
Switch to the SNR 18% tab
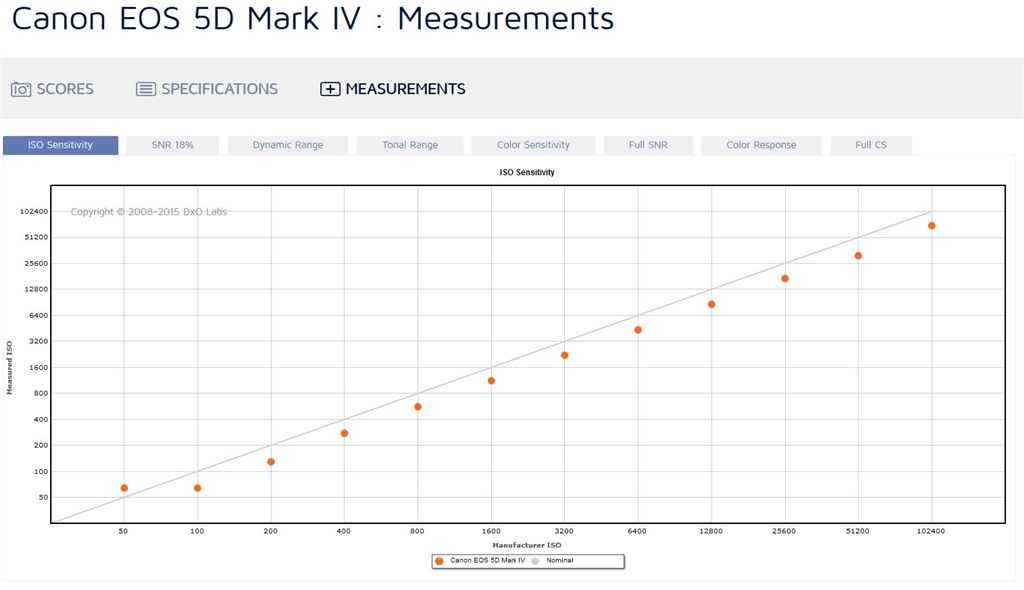[x=172, y=145]
